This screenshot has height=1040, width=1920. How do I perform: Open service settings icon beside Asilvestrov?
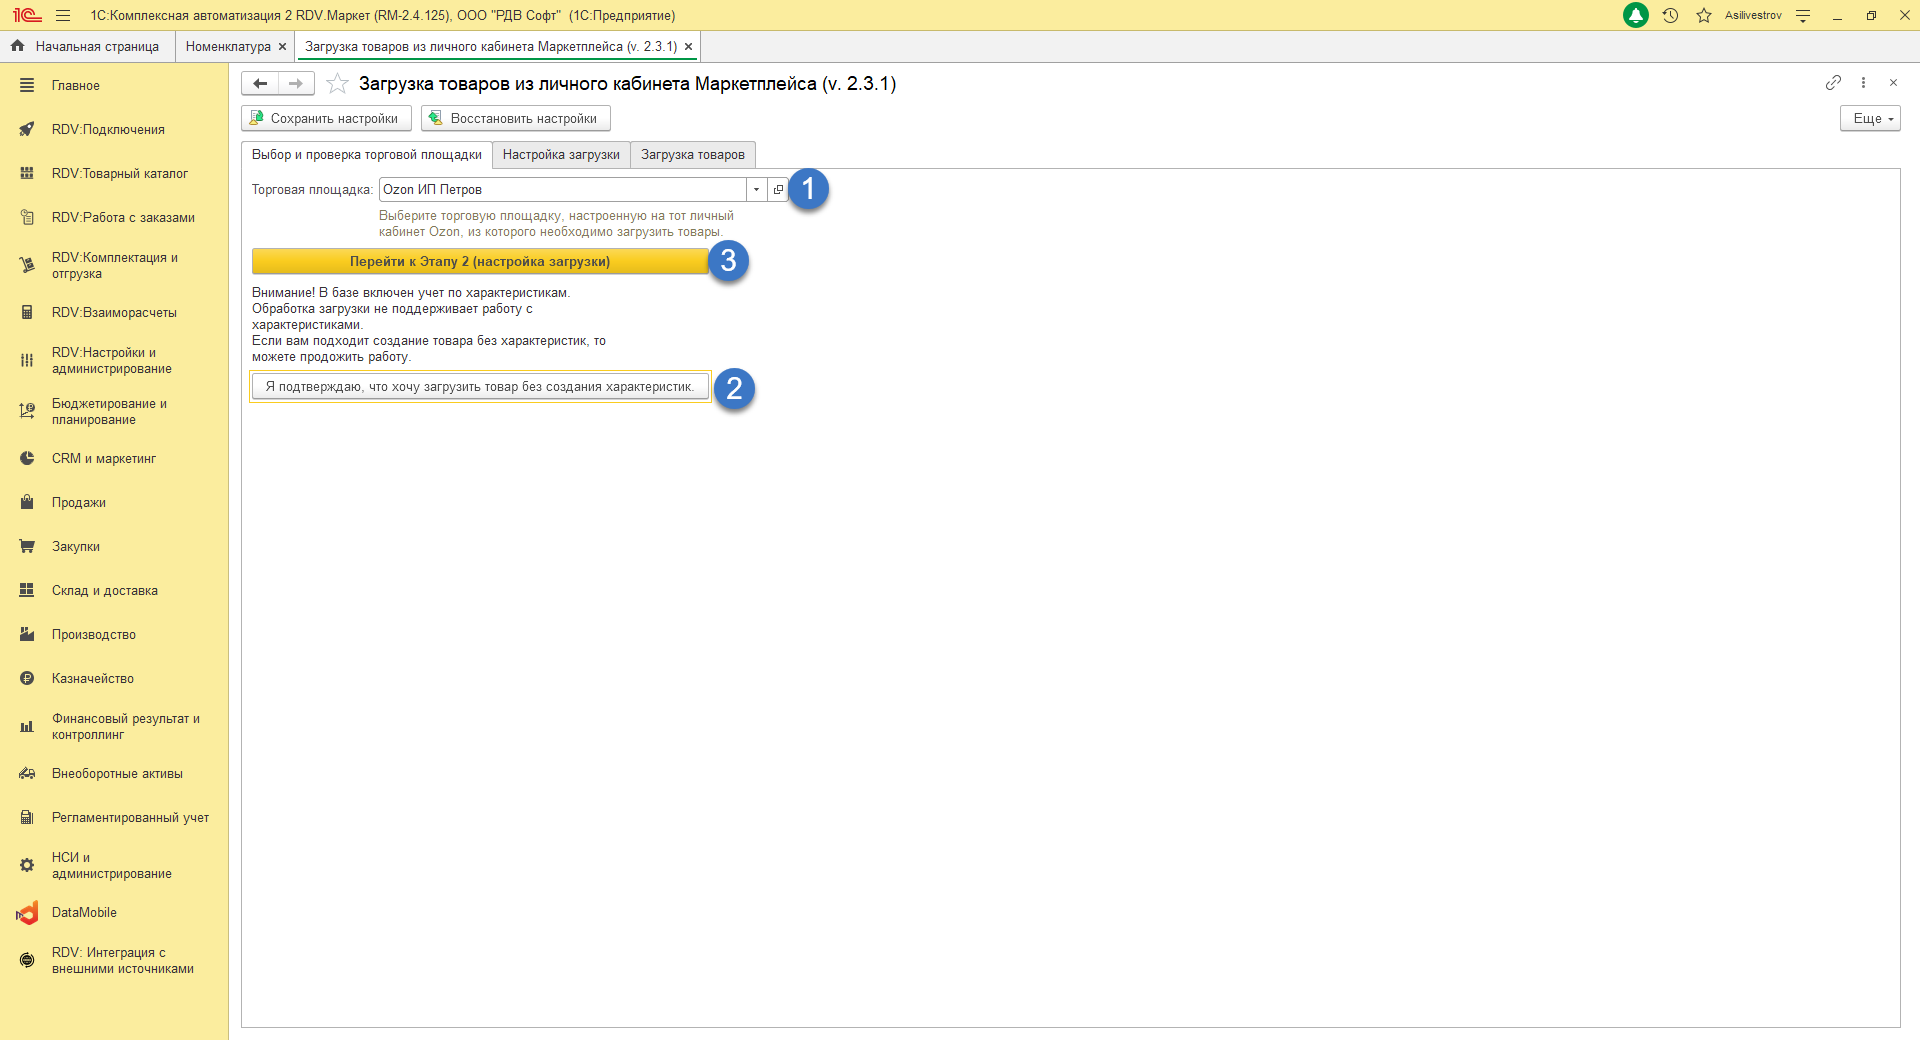tap(1803, 15)
